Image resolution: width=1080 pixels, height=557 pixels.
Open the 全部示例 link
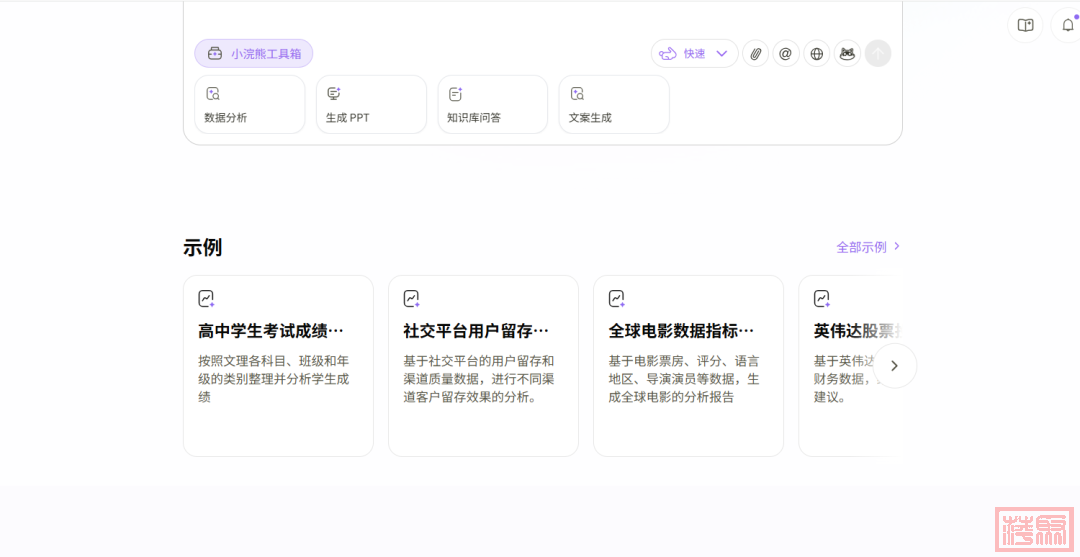pos(868,247)
